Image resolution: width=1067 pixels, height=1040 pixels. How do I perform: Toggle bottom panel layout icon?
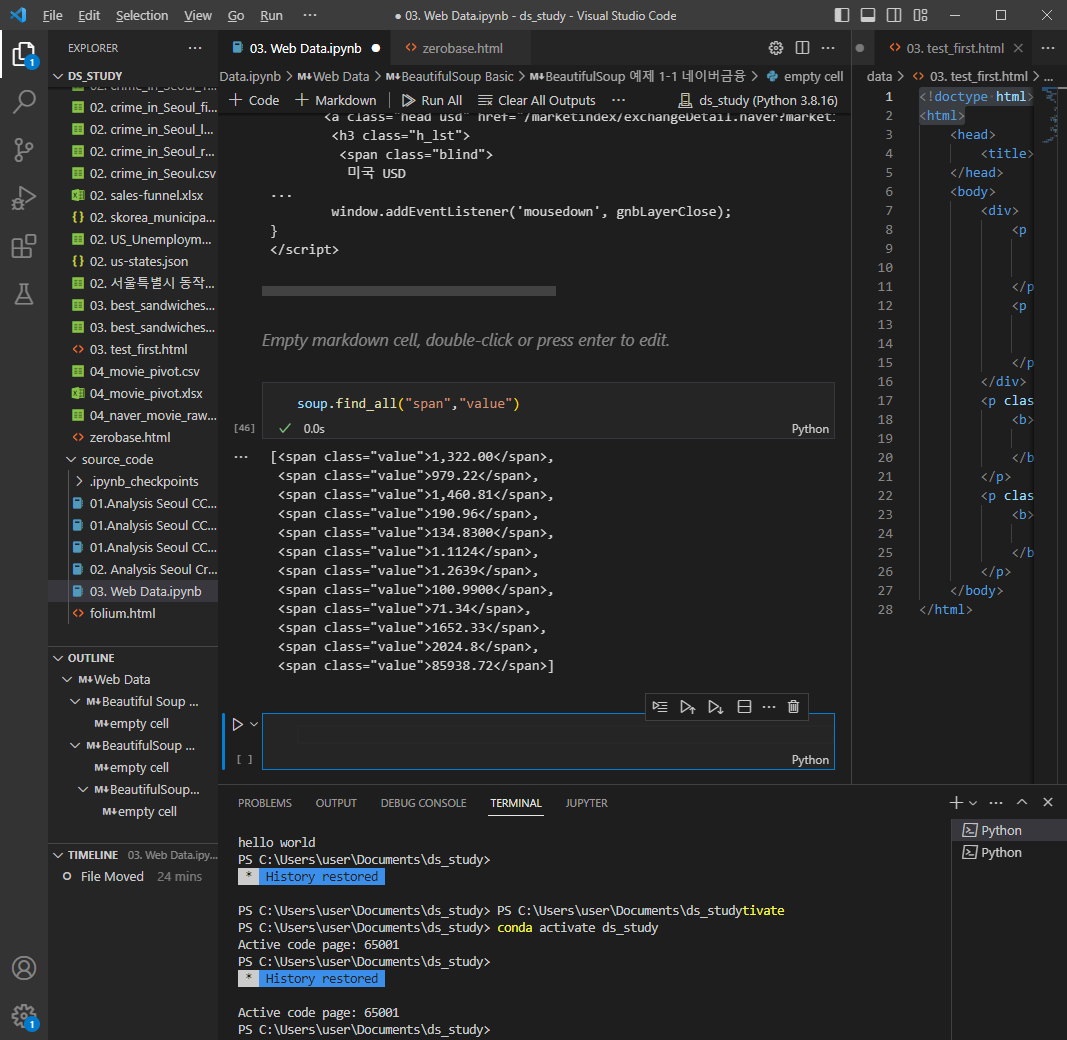click(x=868, y=15)
